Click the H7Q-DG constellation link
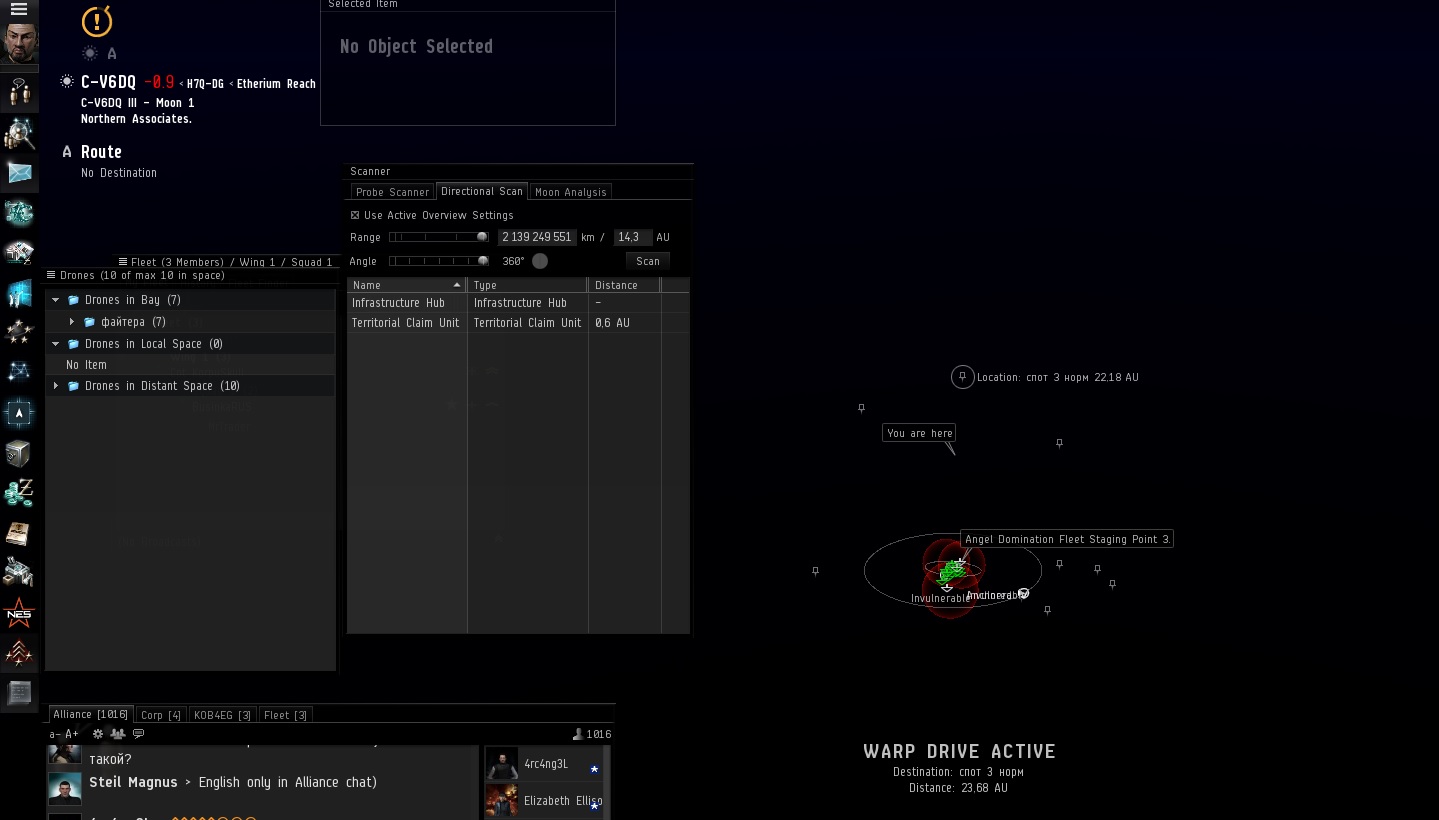Viewport: 1439px width, 820px height. (205, 84)
